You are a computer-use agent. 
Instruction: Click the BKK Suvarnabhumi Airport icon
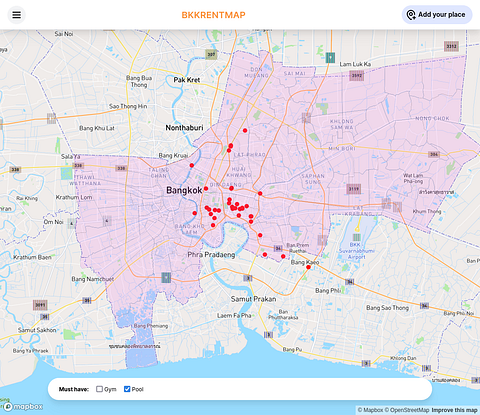(357, 237)
